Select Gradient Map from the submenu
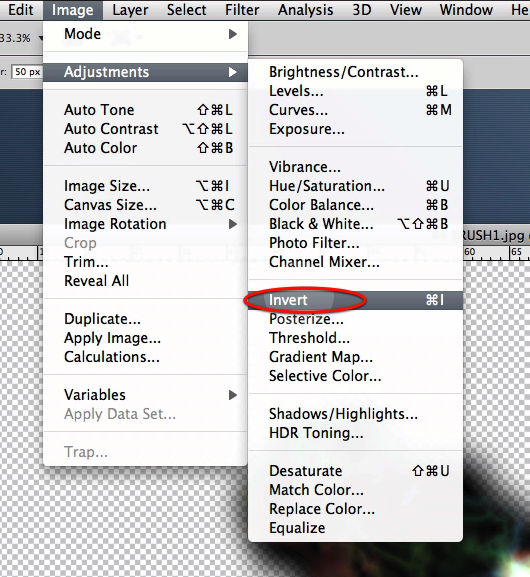530x577 pixels. point(355,357)
